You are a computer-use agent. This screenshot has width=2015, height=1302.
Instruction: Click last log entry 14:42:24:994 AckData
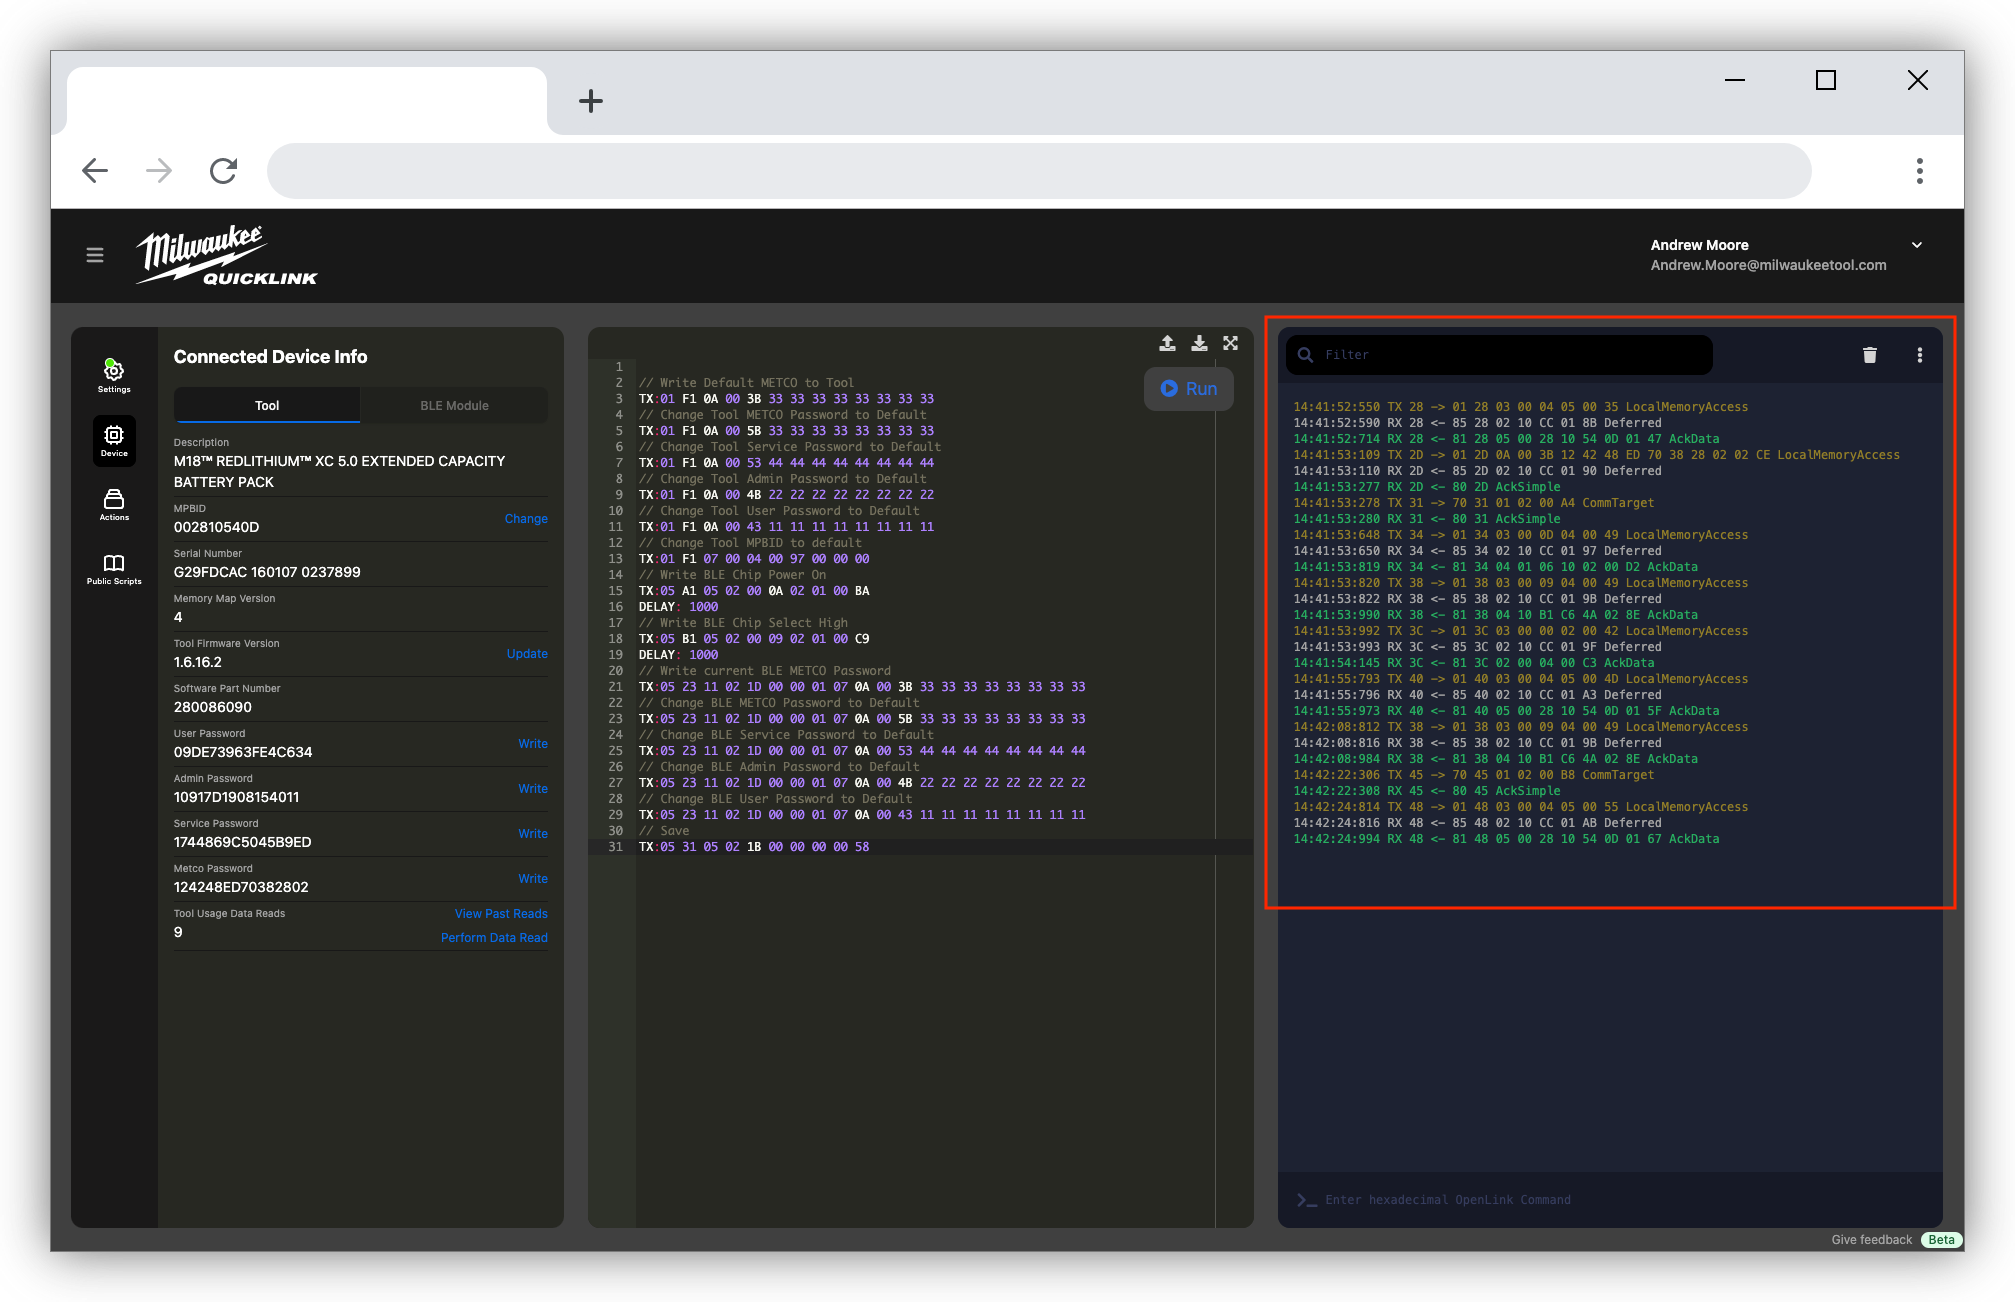(x=1506, y=839)
